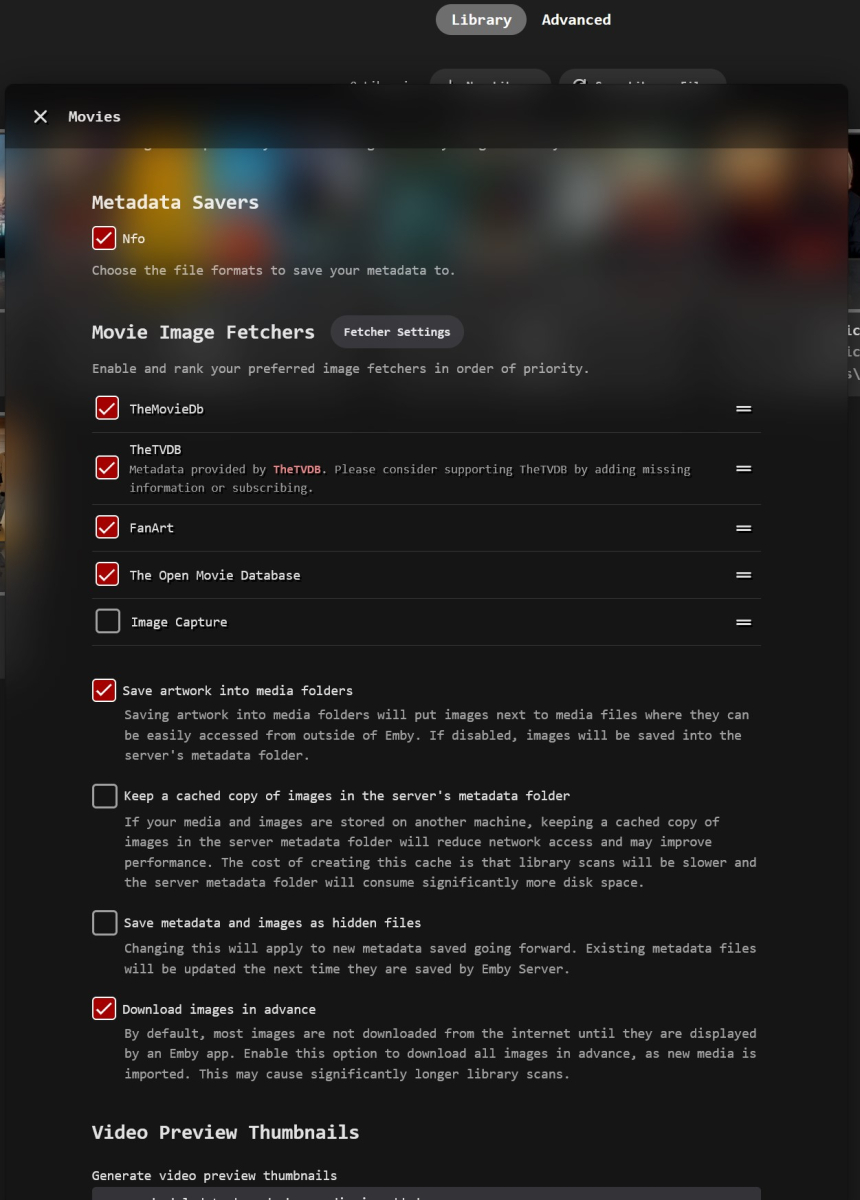Turn off Download images in advance
Image resolution: width=860 pixels, height=1200 pixels.
pyautogui.click(x=104, y=1009)
